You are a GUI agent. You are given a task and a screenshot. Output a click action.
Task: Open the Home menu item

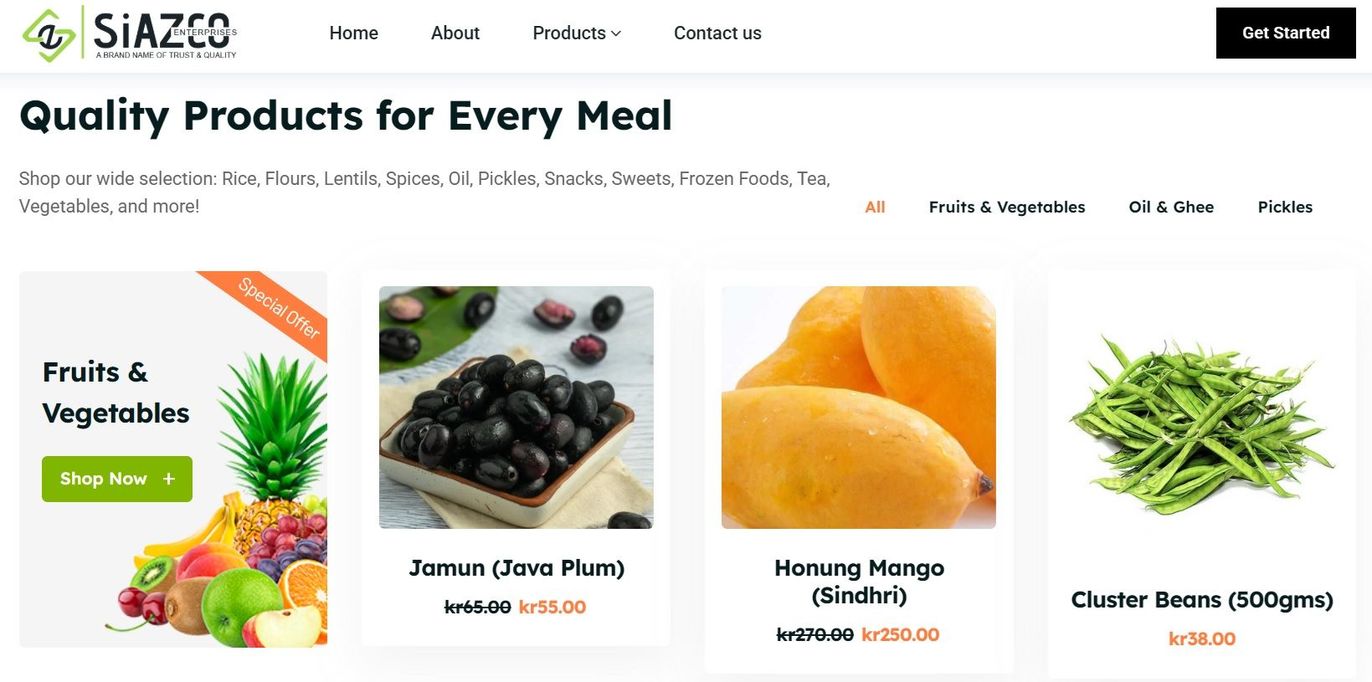coord(353,33)
